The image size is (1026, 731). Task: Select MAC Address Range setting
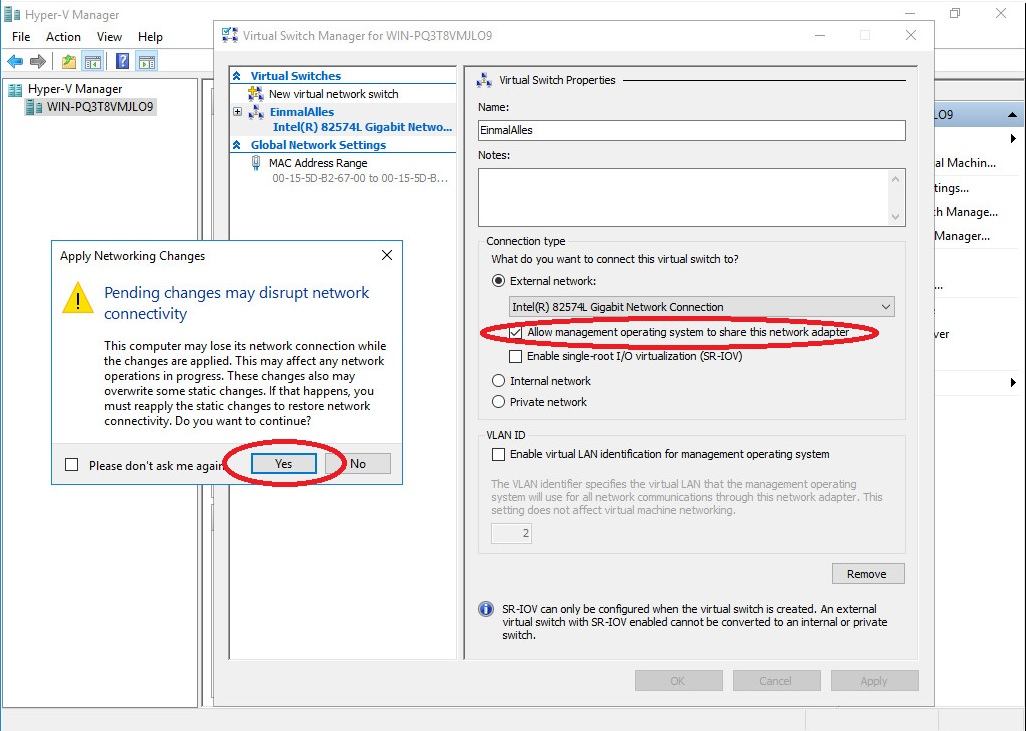click(x=318, y=163)
